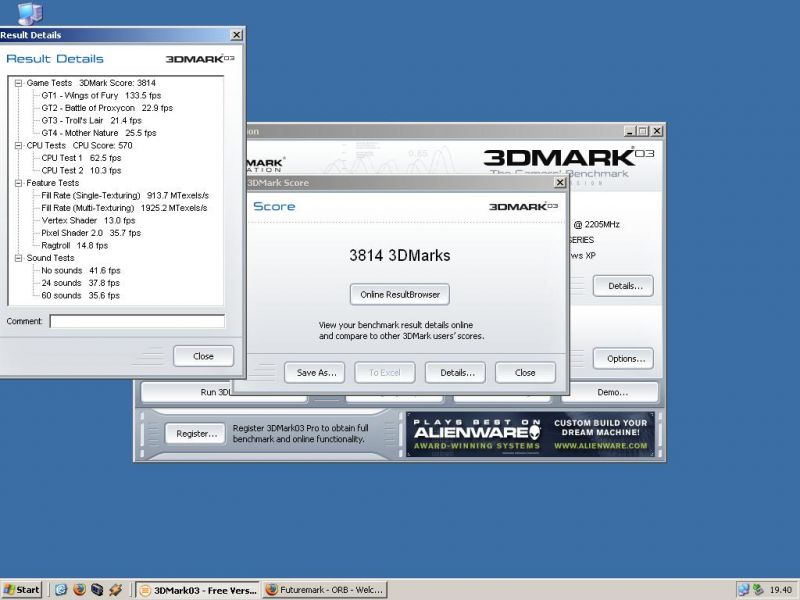This screenshot has height=600, width=800.
Task: Click the Result Details title bar X
Action: (x=236, y=35)
